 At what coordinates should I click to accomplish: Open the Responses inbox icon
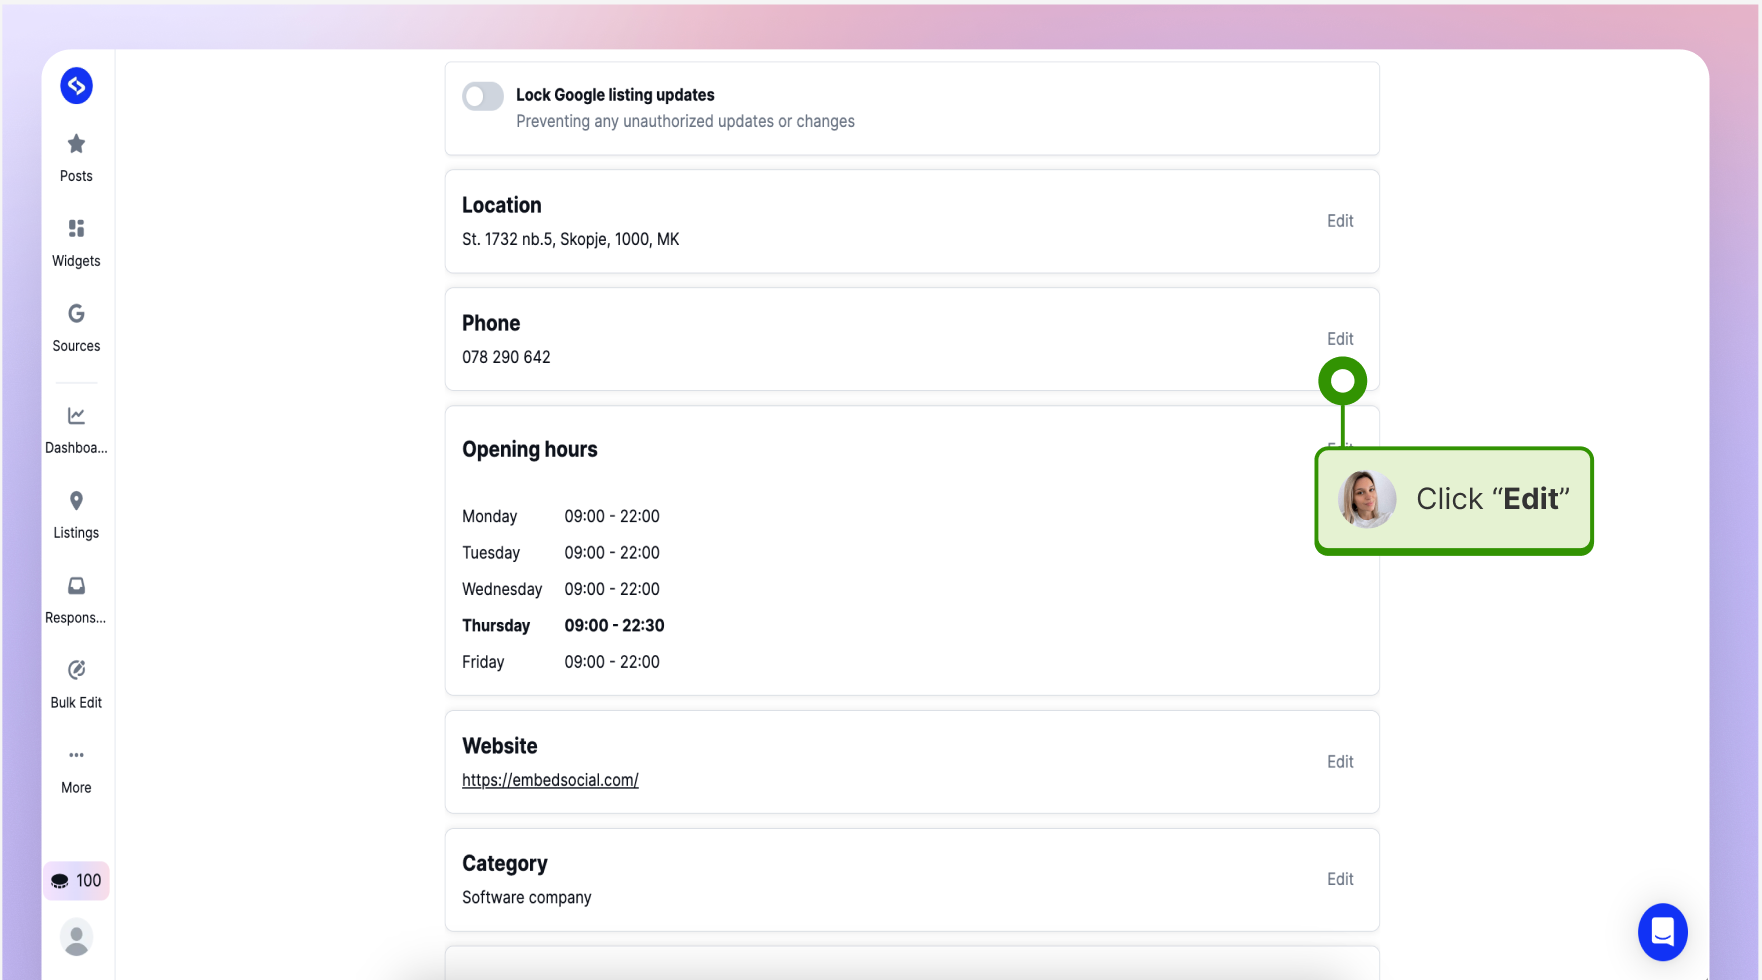(76, 585)
